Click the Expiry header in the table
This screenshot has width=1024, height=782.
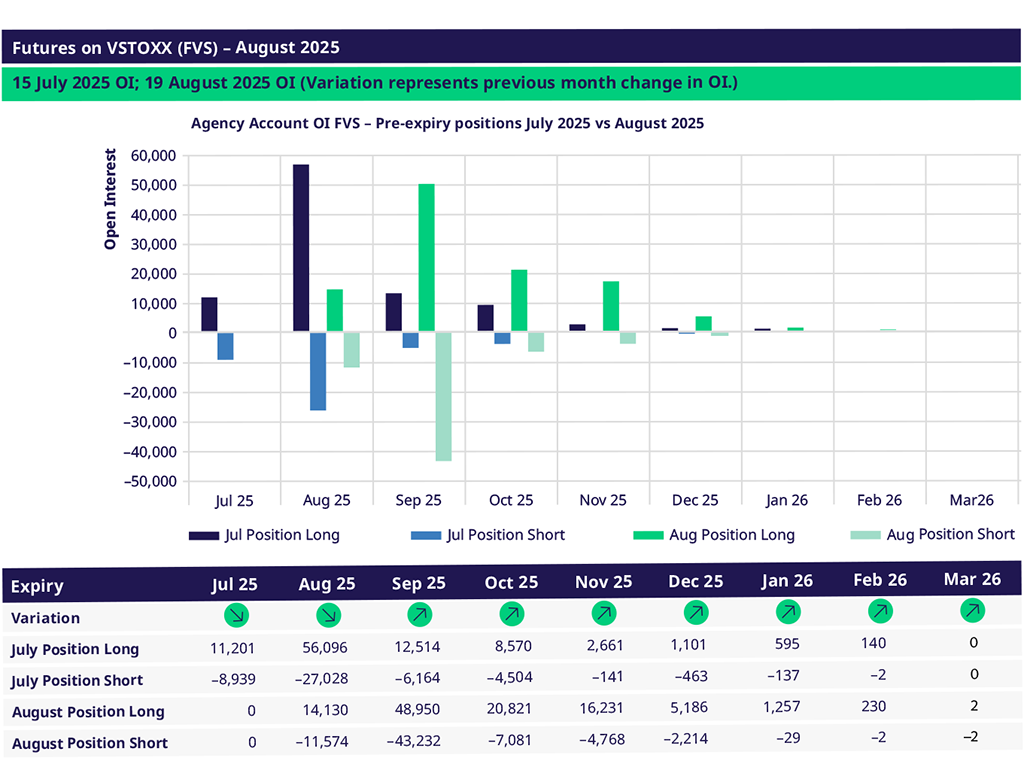[x=37, y=587]
